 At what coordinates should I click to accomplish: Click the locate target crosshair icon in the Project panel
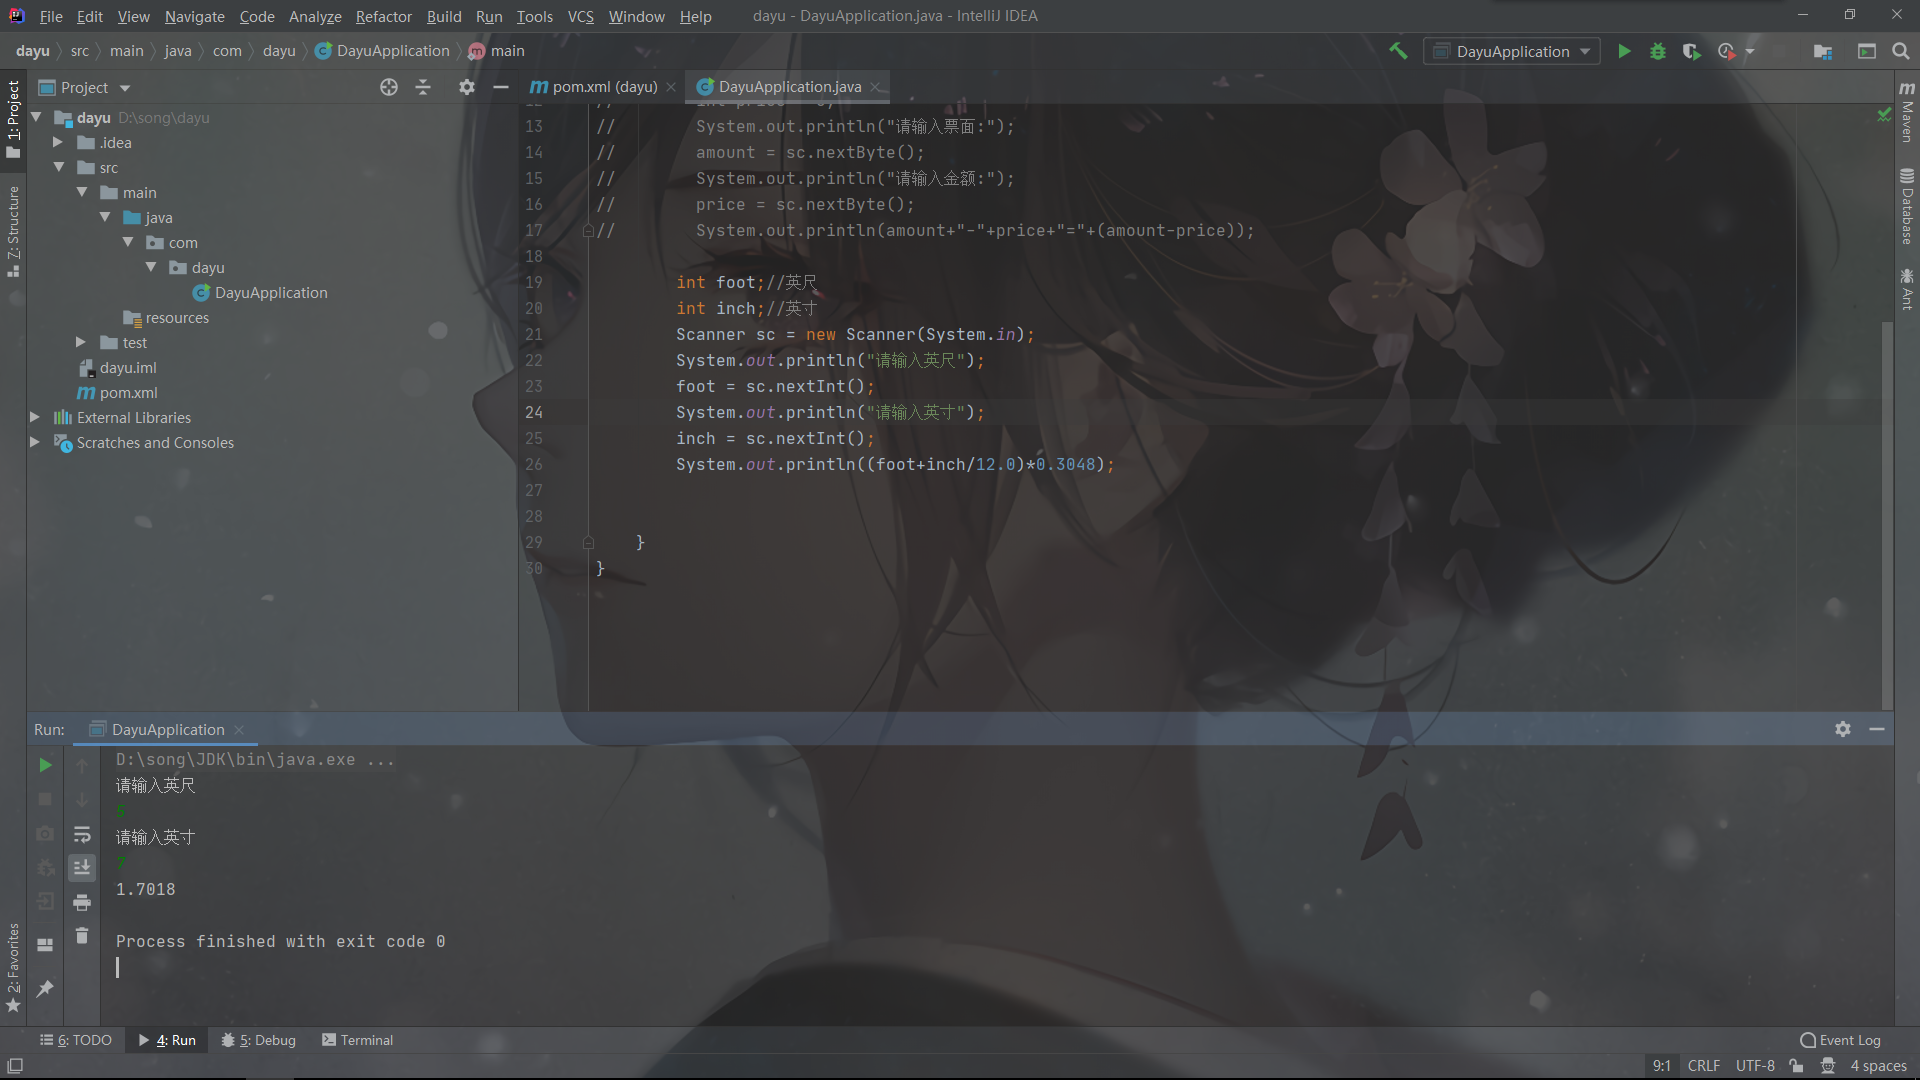(389, 87)
